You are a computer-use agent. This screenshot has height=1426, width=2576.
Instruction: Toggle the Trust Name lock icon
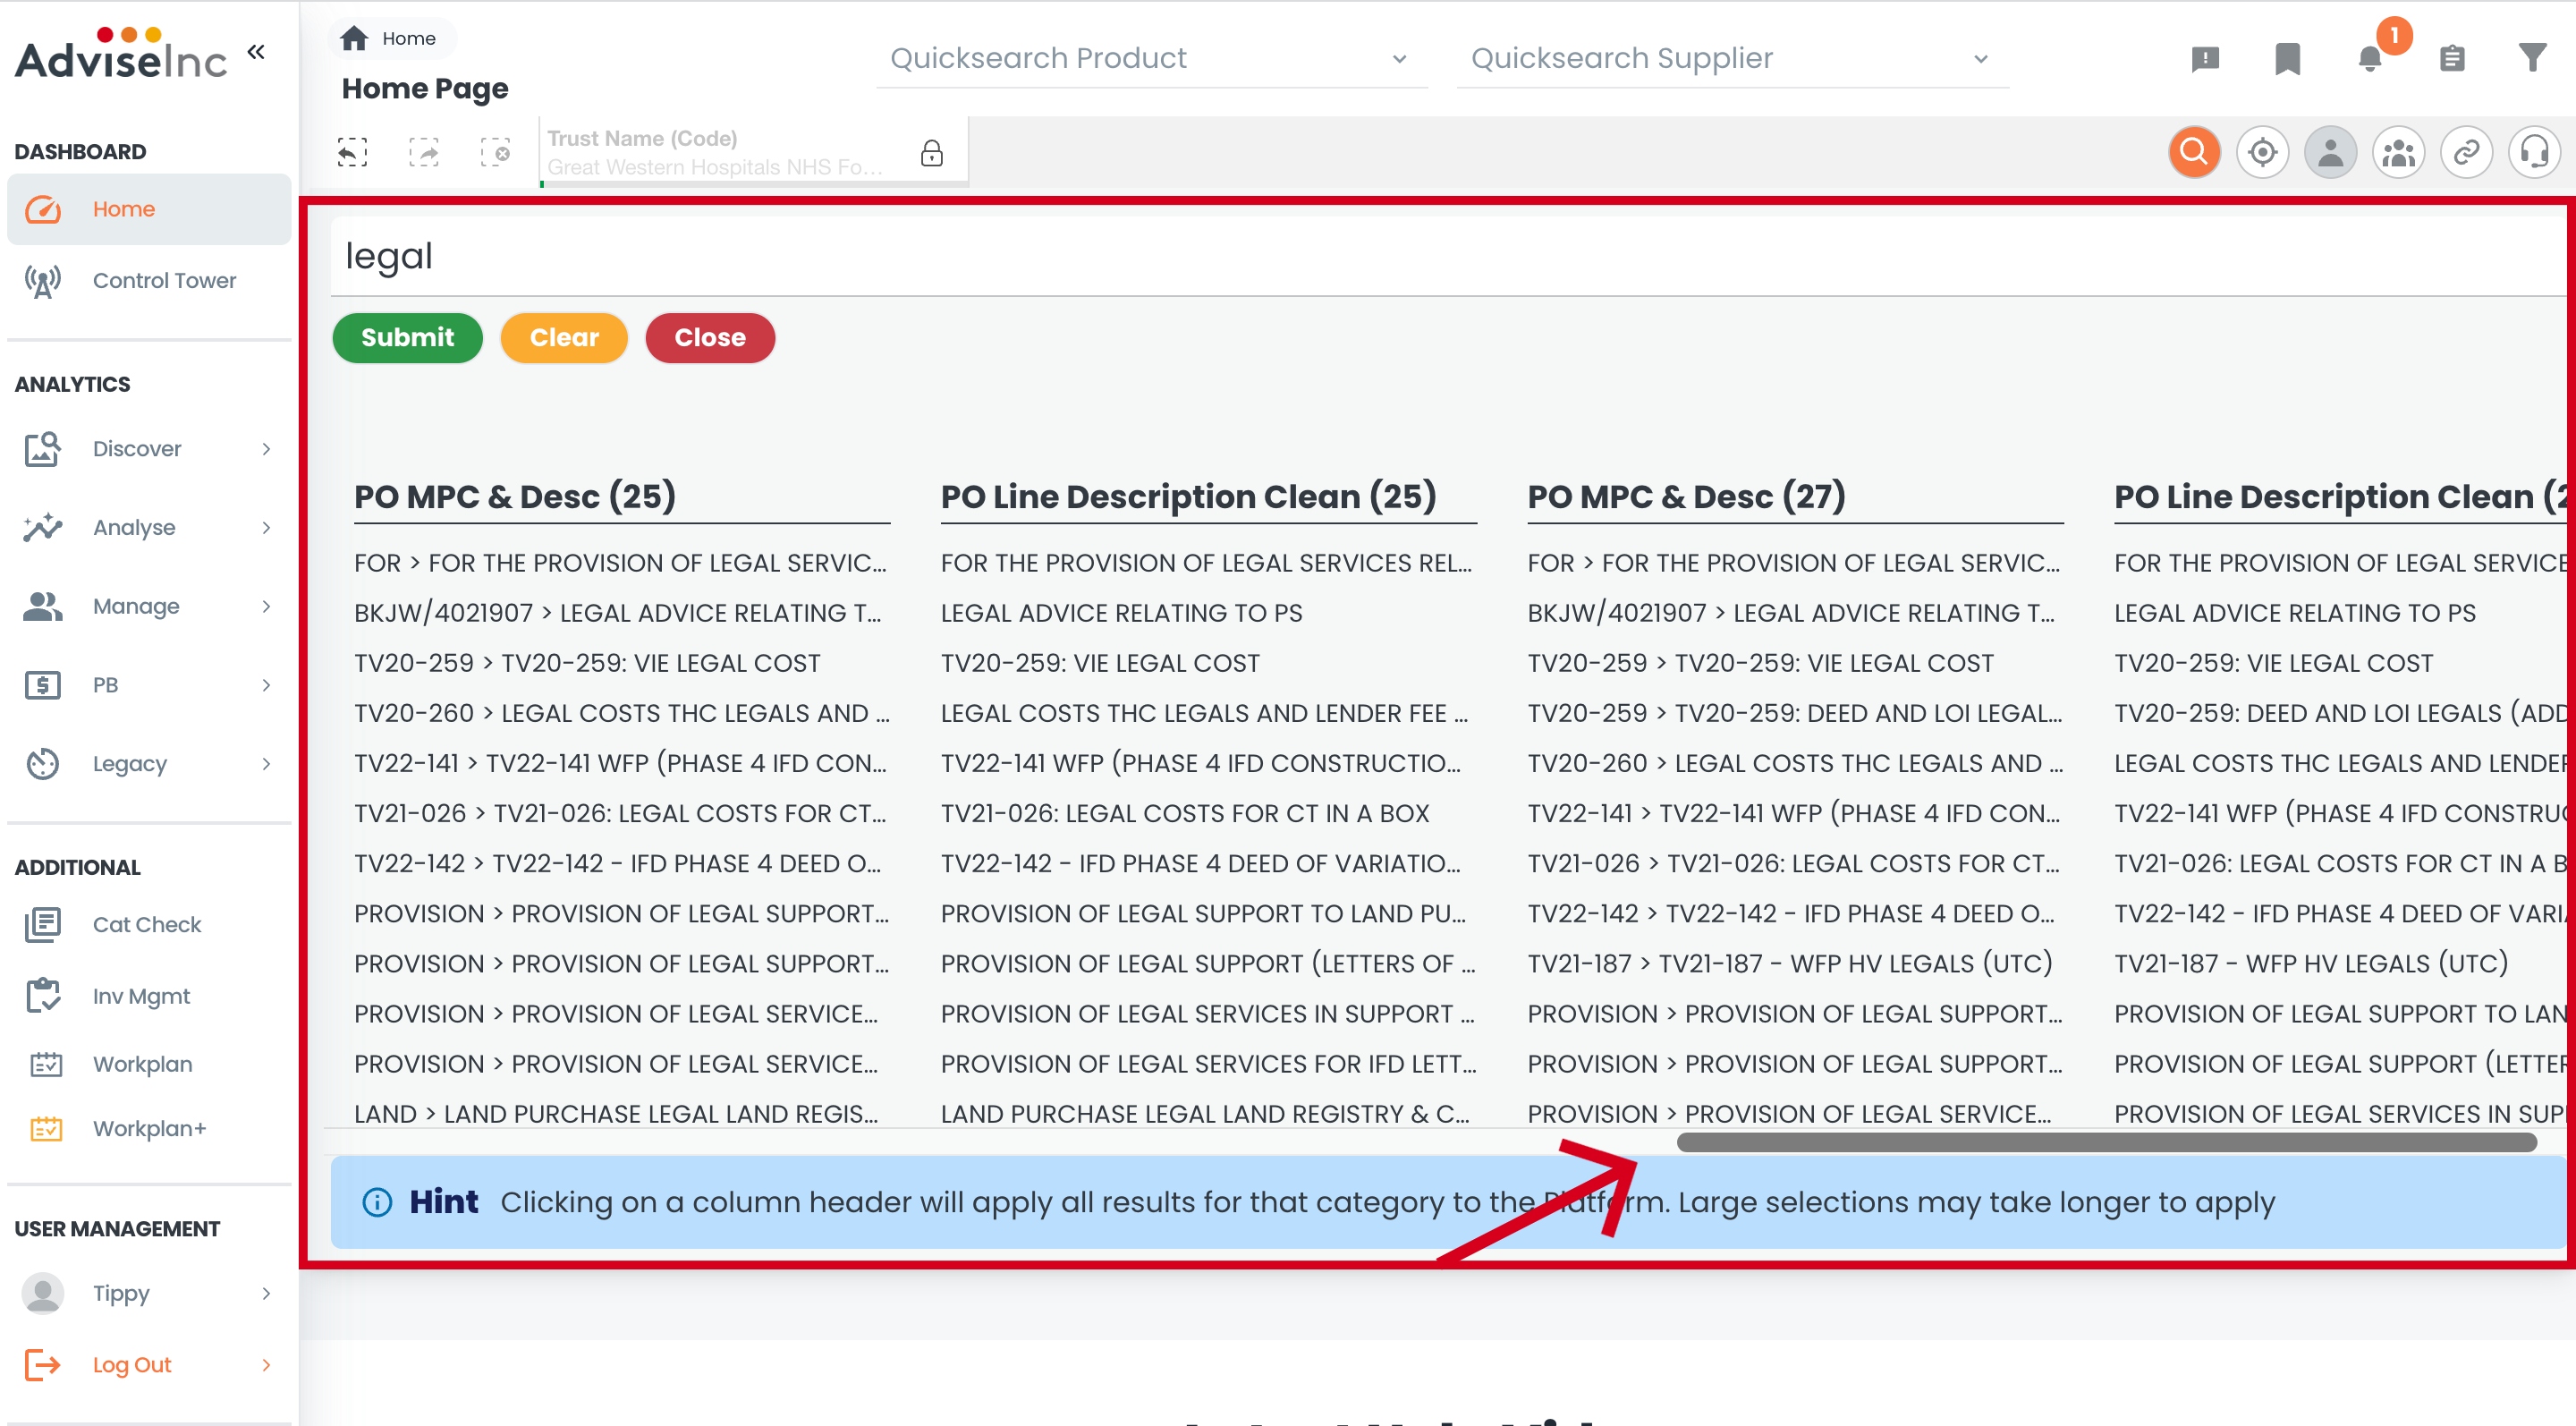pyautogui.click(x=931, y=153)
